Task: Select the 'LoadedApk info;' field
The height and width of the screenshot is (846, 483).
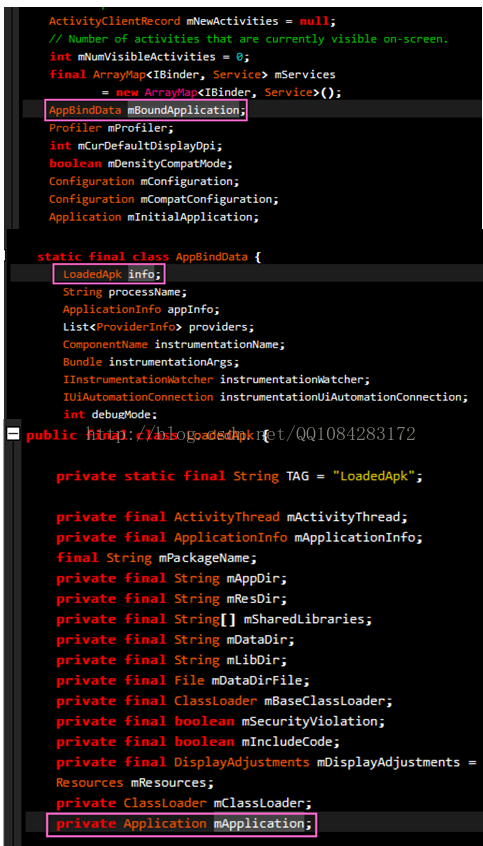Action: click(112, 275)
